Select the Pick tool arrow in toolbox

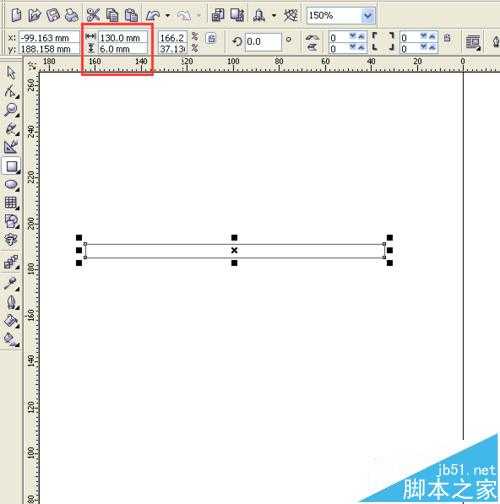click(11, 73)
